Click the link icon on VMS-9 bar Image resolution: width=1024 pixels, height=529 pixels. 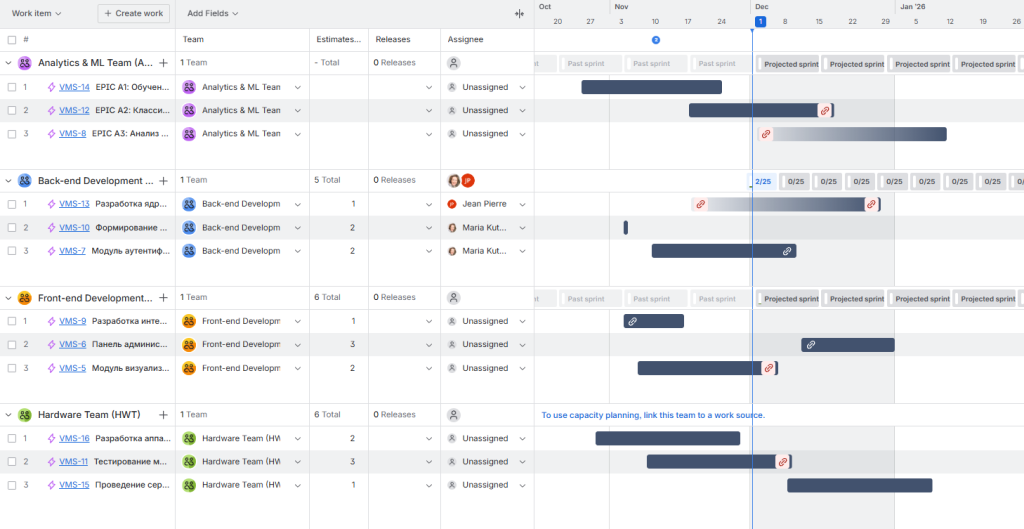coord(632,321)
